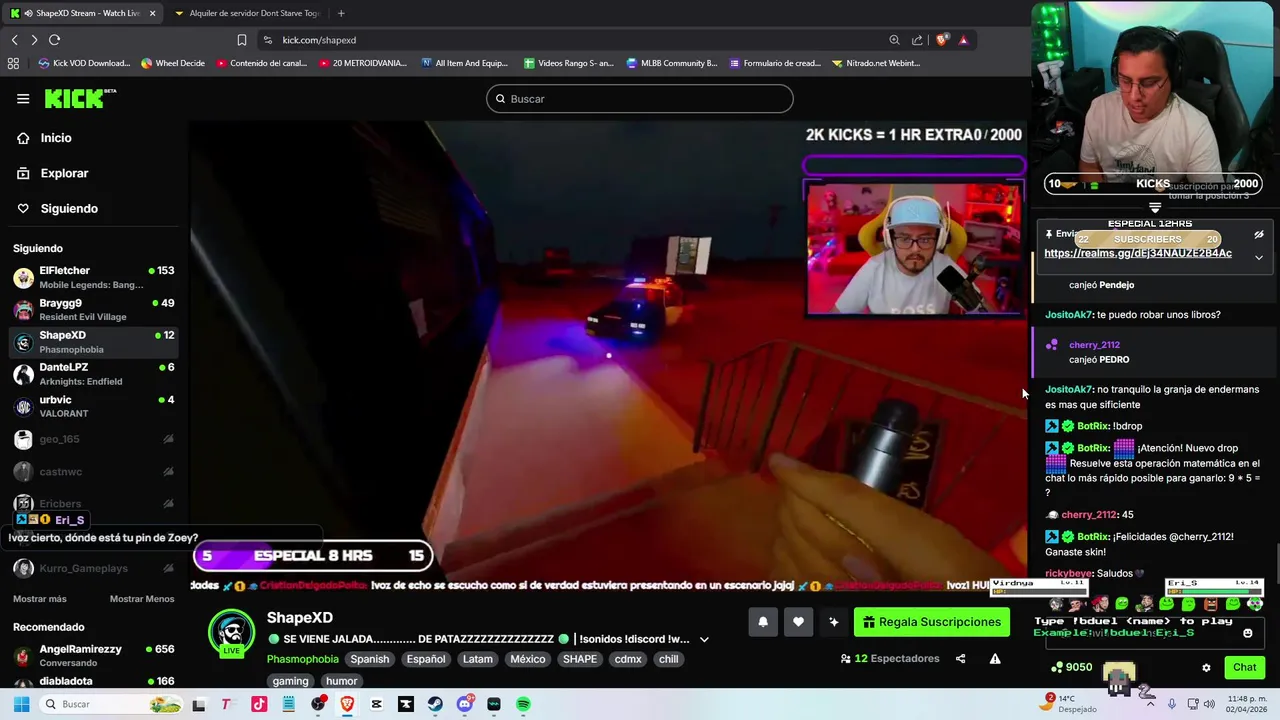Select the humor tag
This screenshot has width=1280, height=720.
point(341,681)
